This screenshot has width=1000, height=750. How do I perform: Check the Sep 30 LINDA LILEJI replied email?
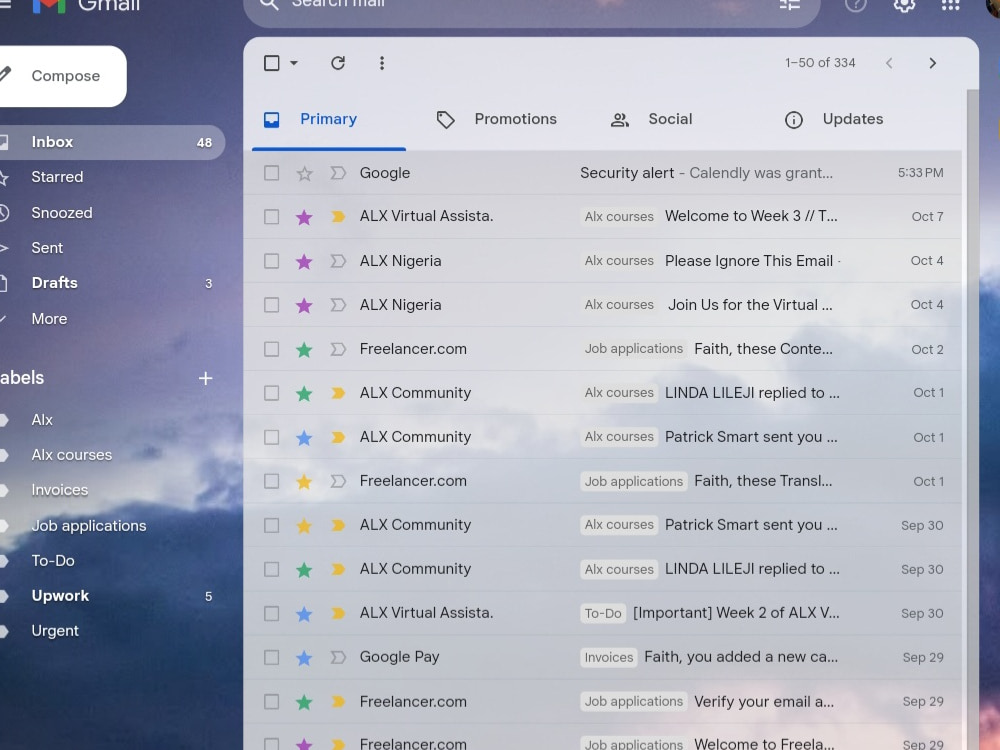point(272,569)
